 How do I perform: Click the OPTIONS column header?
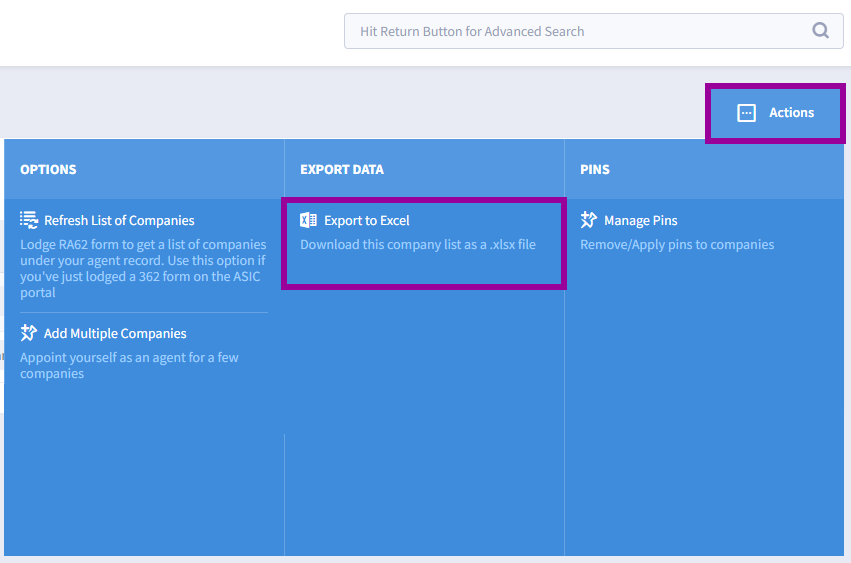pos(48,169)
